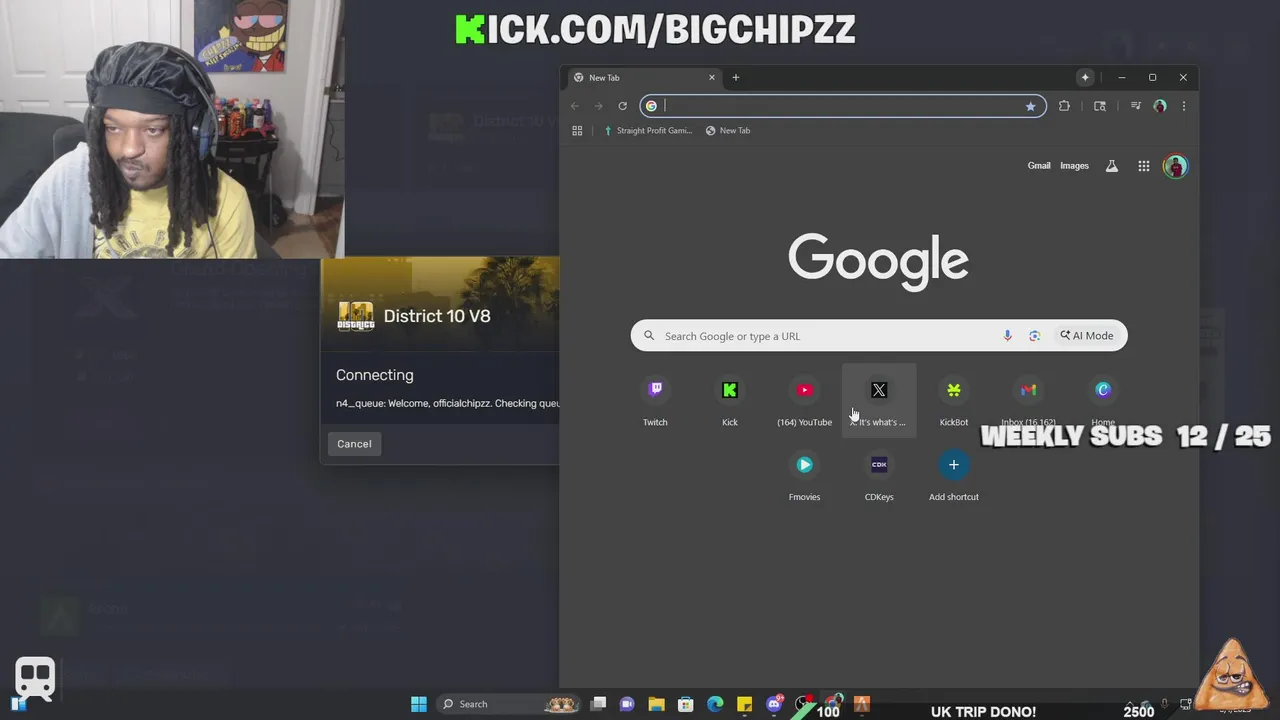Click the Gemini sparkle button in Chrome
Viewport: 1280px width, 720px height.
click(x=1085, y=77)
